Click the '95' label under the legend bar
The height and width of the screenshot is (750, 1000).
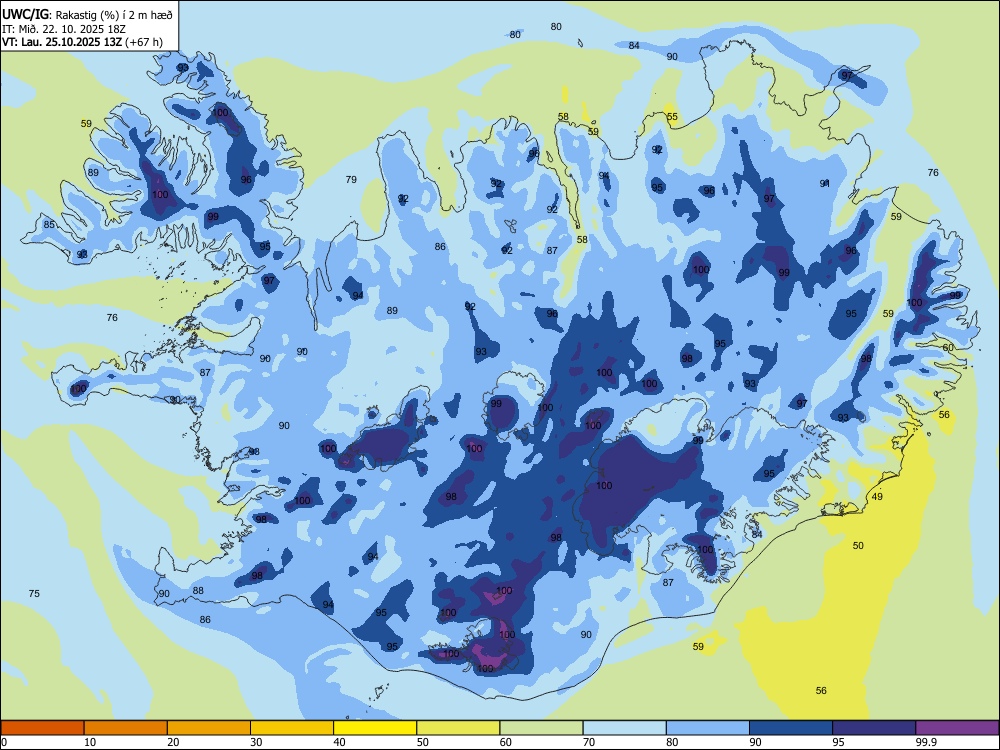click(x=839, y=742)
